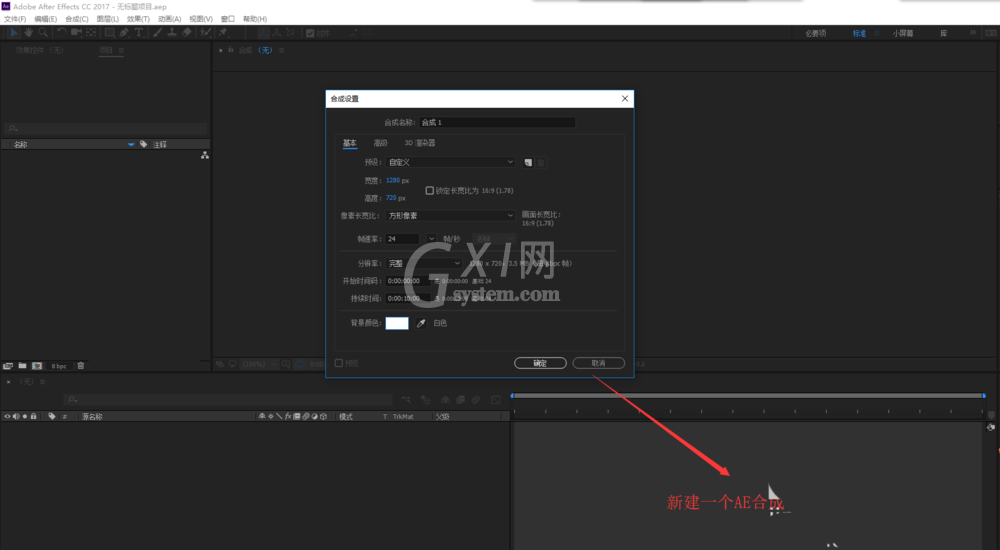Image resolution: width=1000 pixels, height=550 pixels.
Task: Switch to the 高级 tab in dialog
Action: click(381, 143)
